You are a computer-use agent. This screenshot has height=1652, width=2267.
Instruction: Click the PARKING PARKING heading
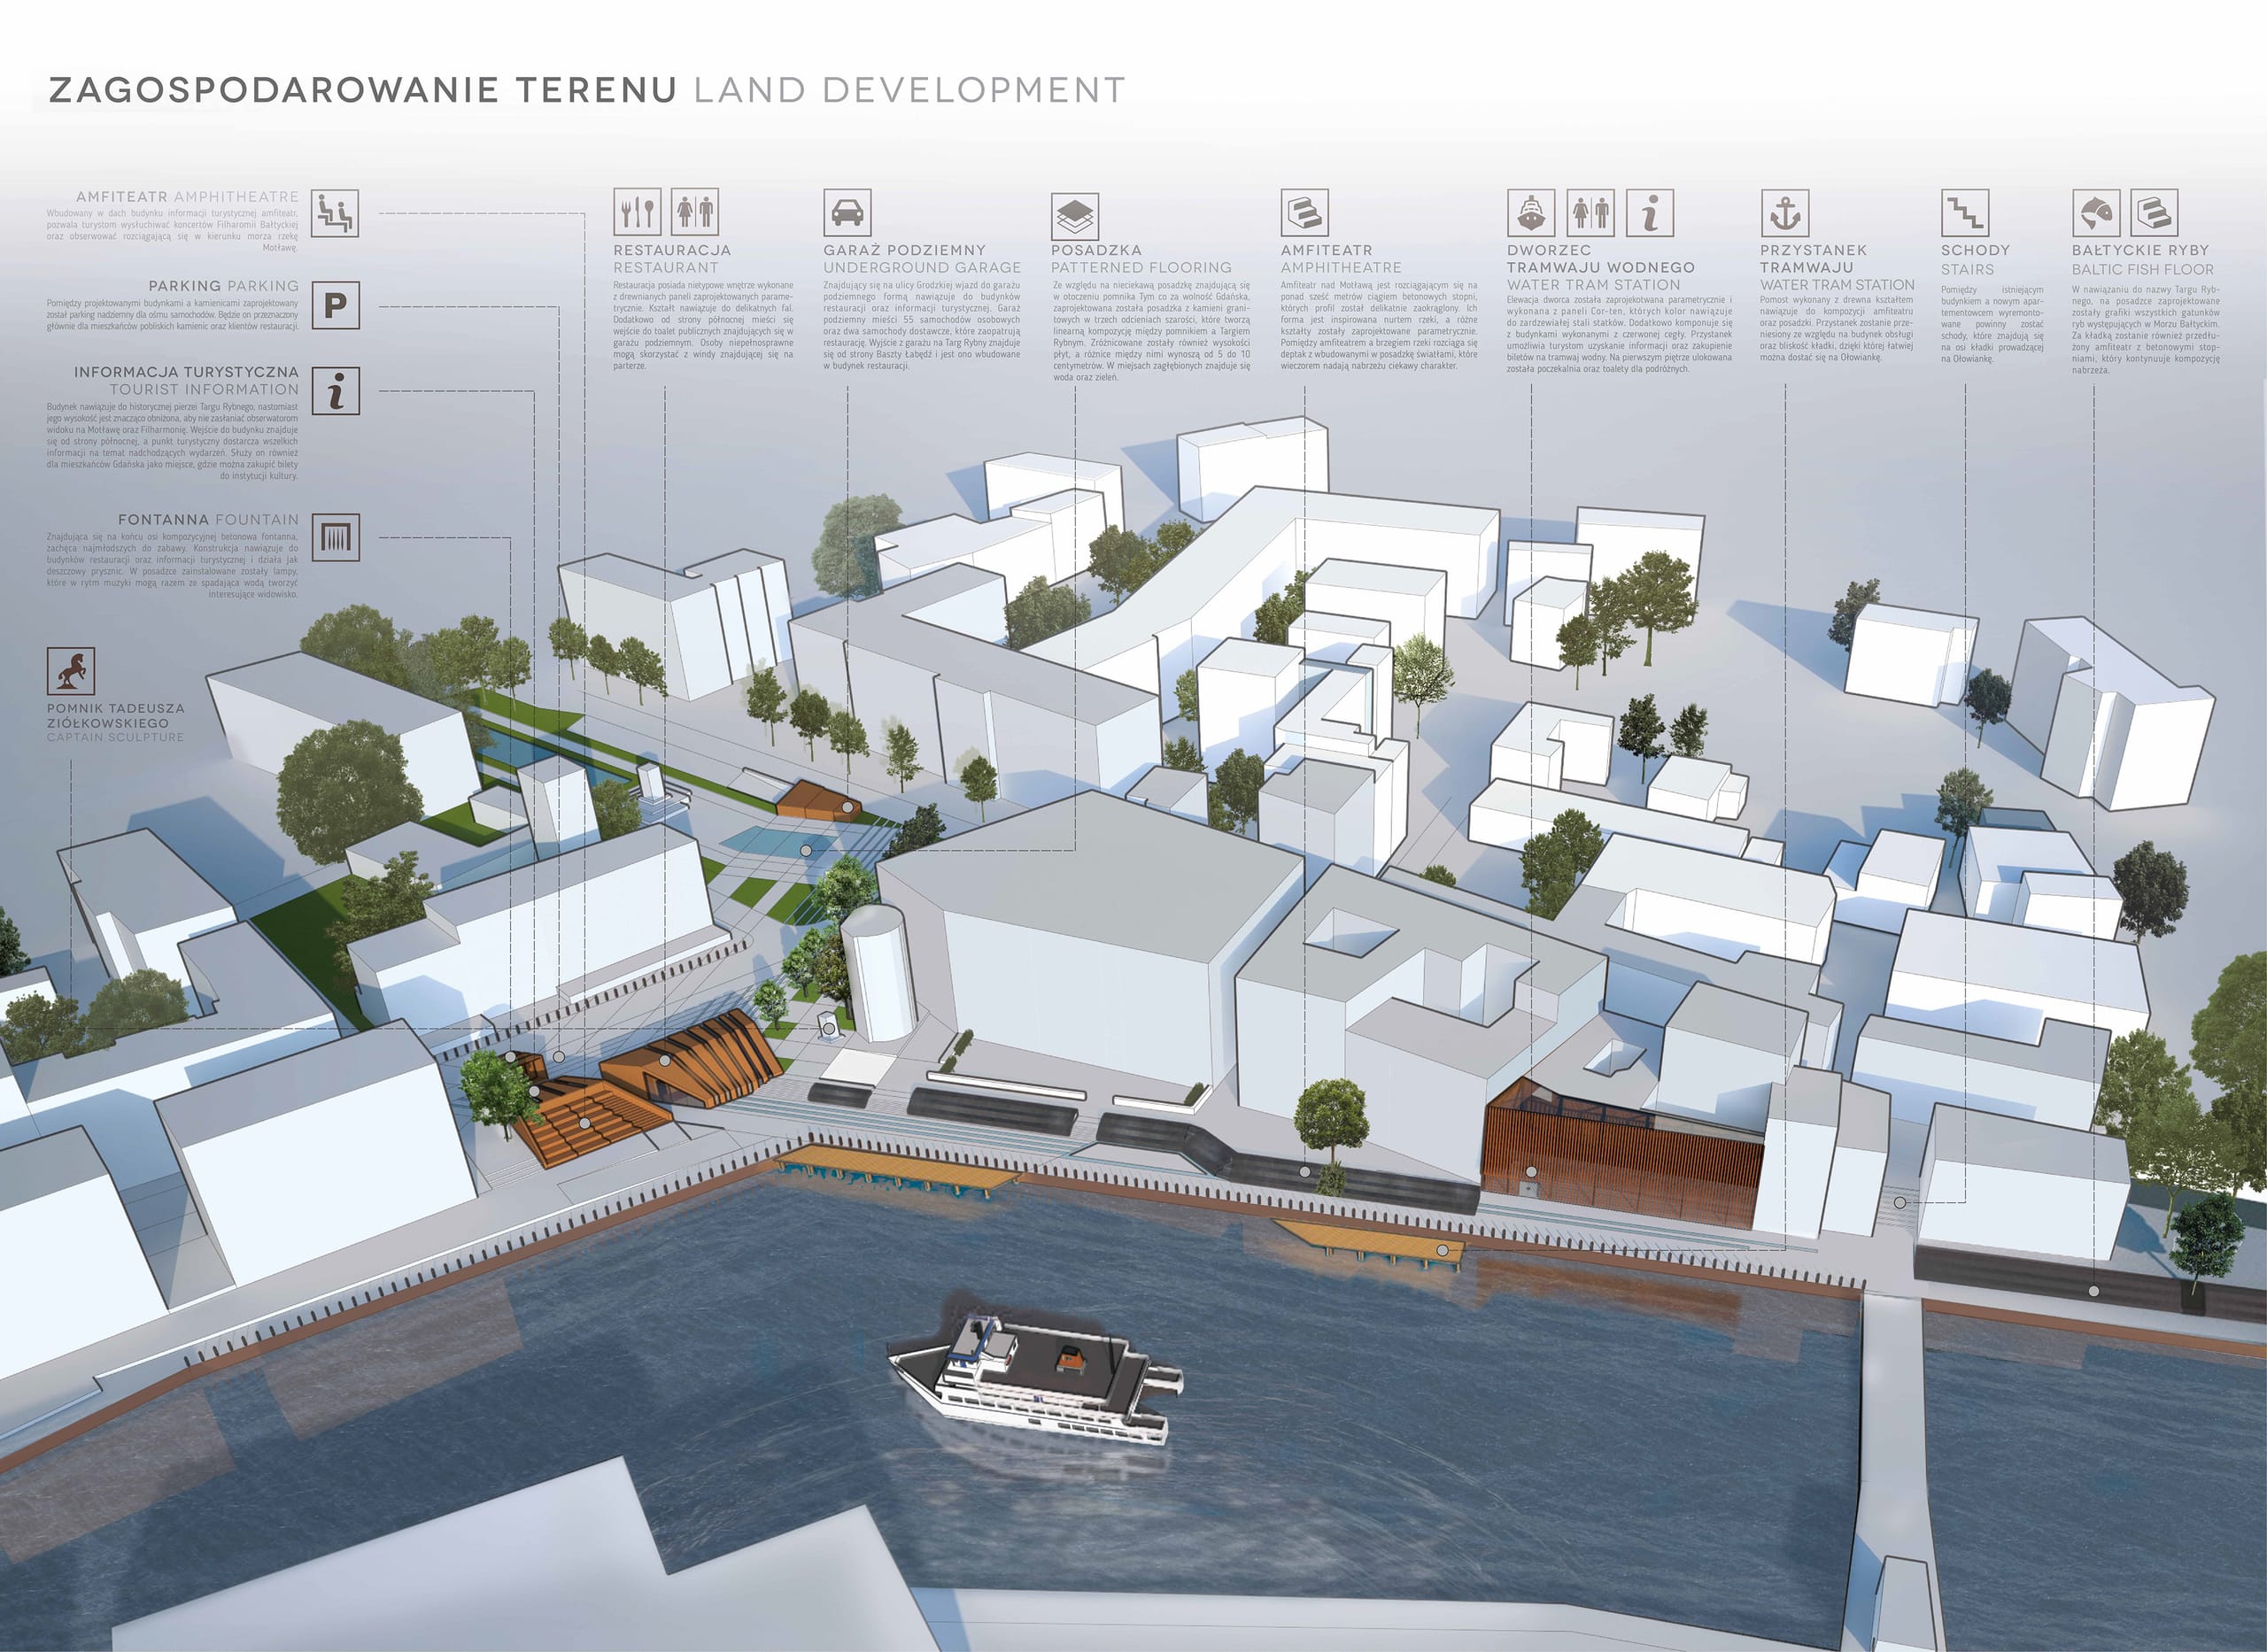pyautogui.click(x=224, y=286)
